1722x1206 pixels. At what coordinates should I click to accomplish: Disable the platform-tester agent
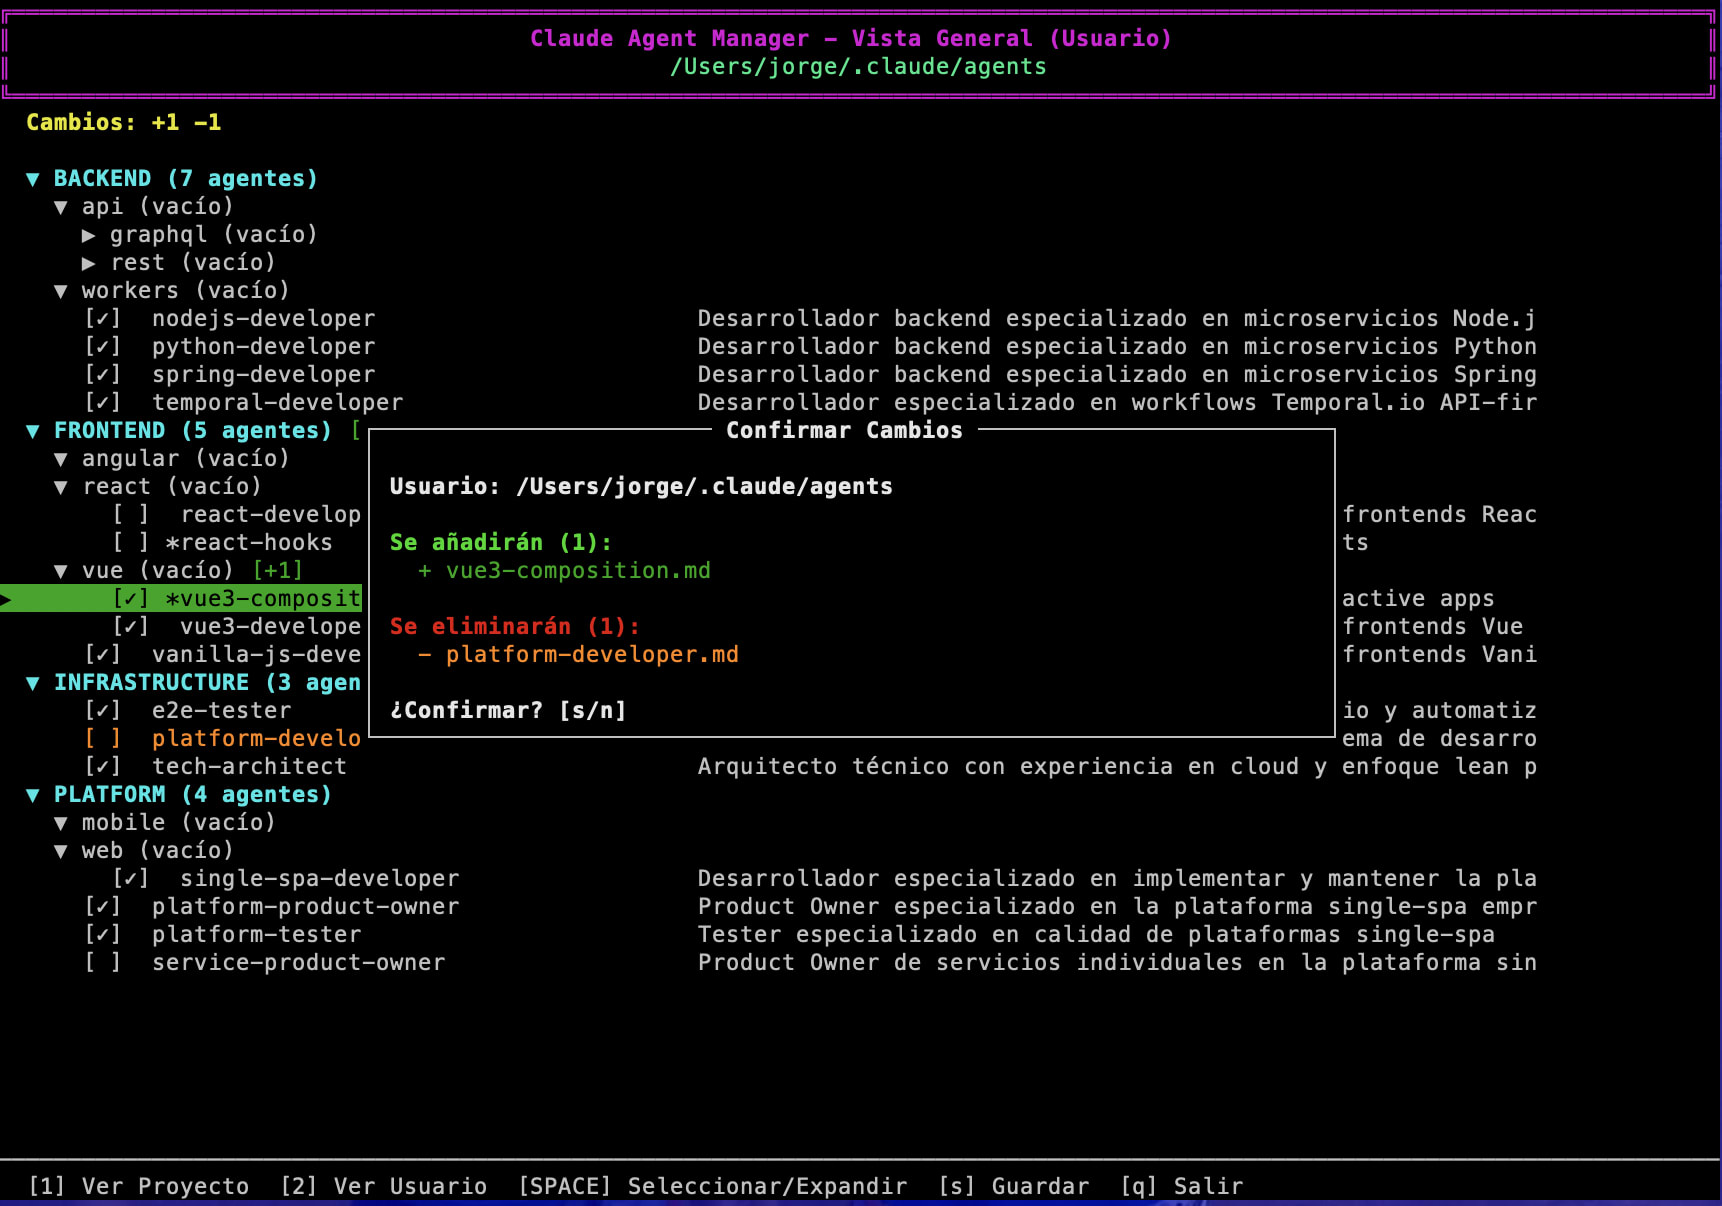point(103,934)
